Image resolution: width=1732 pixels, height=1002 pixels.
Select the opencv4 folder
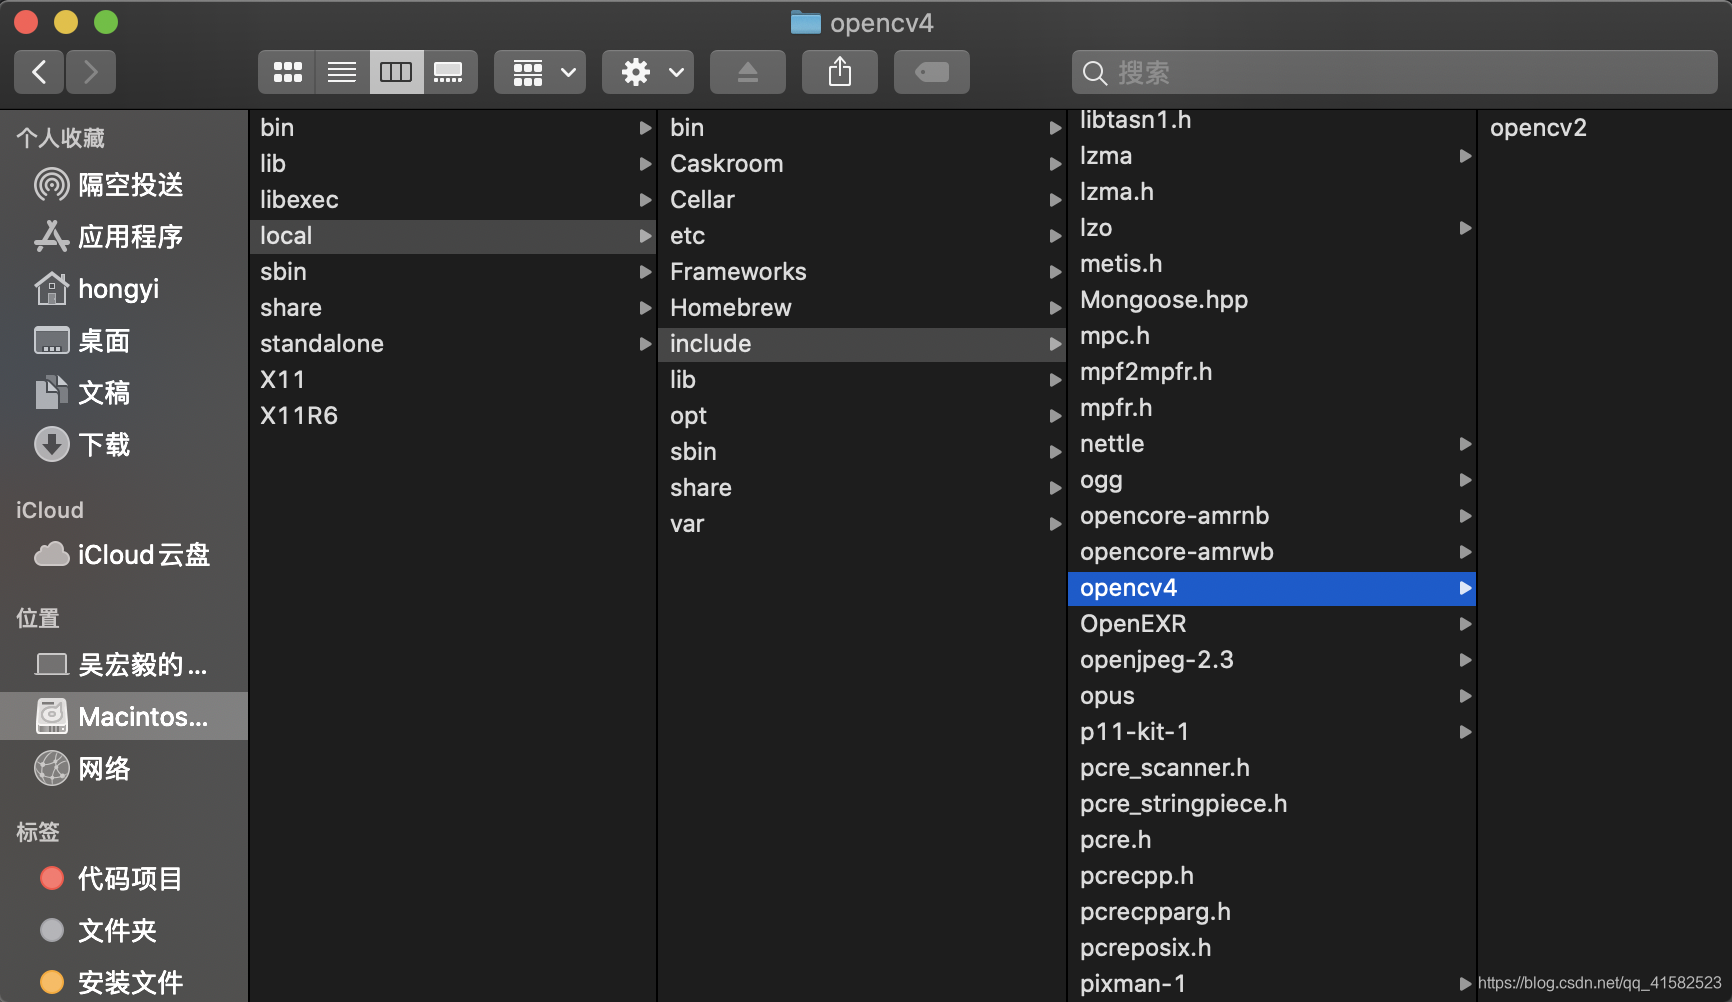coord(1272,588)
